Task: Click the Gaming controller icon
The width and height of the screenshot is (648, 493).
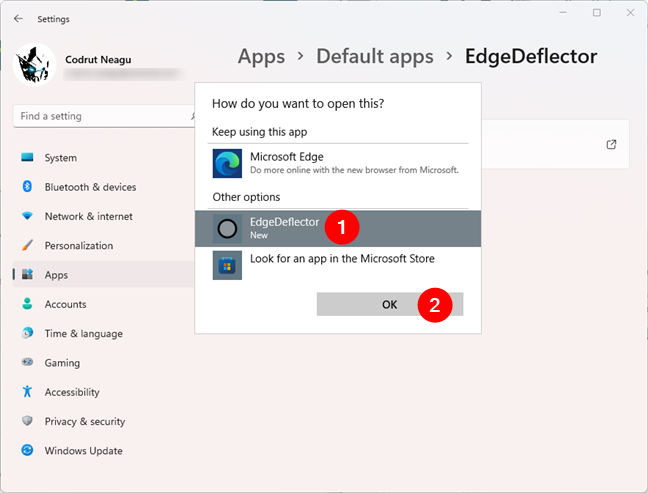Action: 27,362
